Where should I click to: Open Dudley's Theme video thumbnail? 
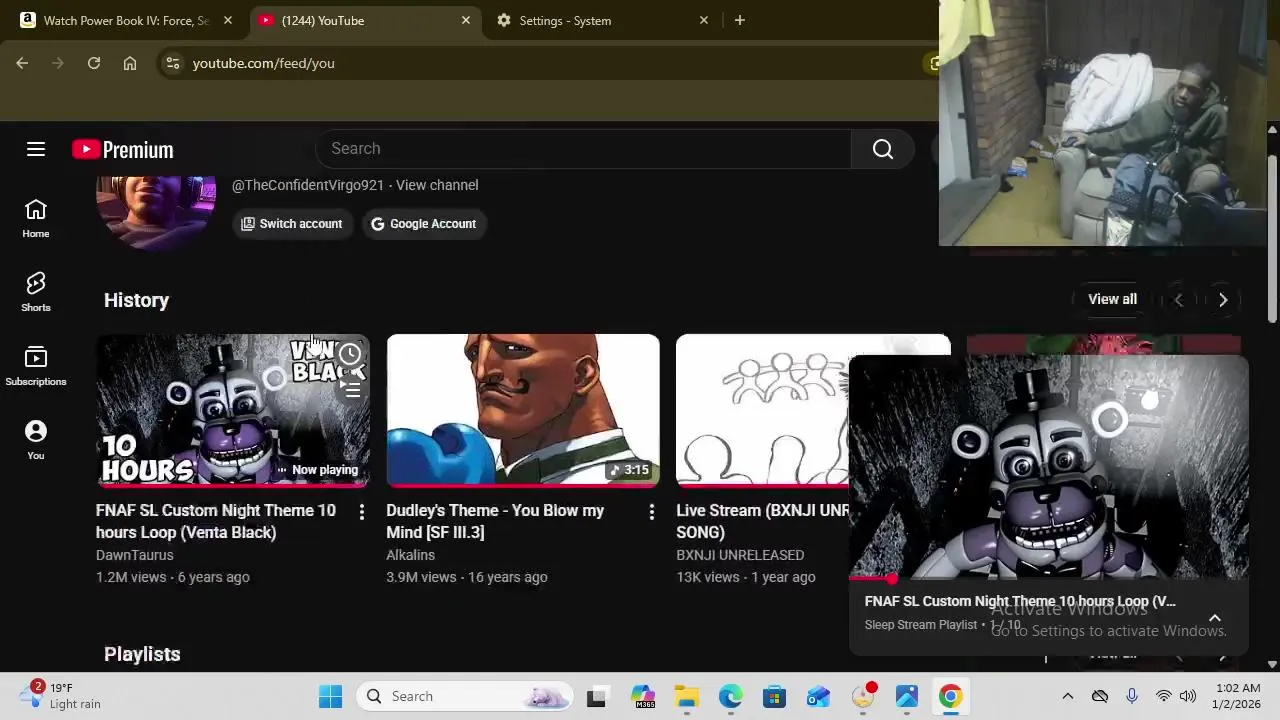click(x=523, y=411)
